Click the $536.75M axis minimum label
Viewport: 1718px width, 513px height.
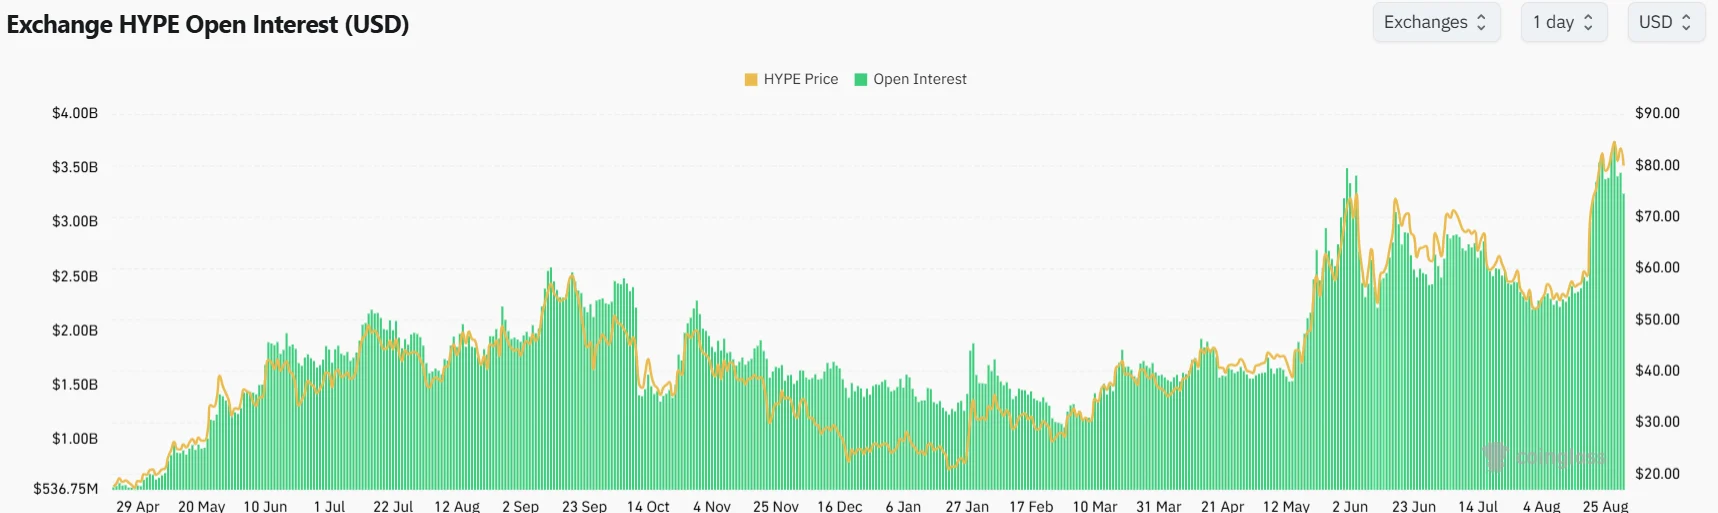(66, 488)
